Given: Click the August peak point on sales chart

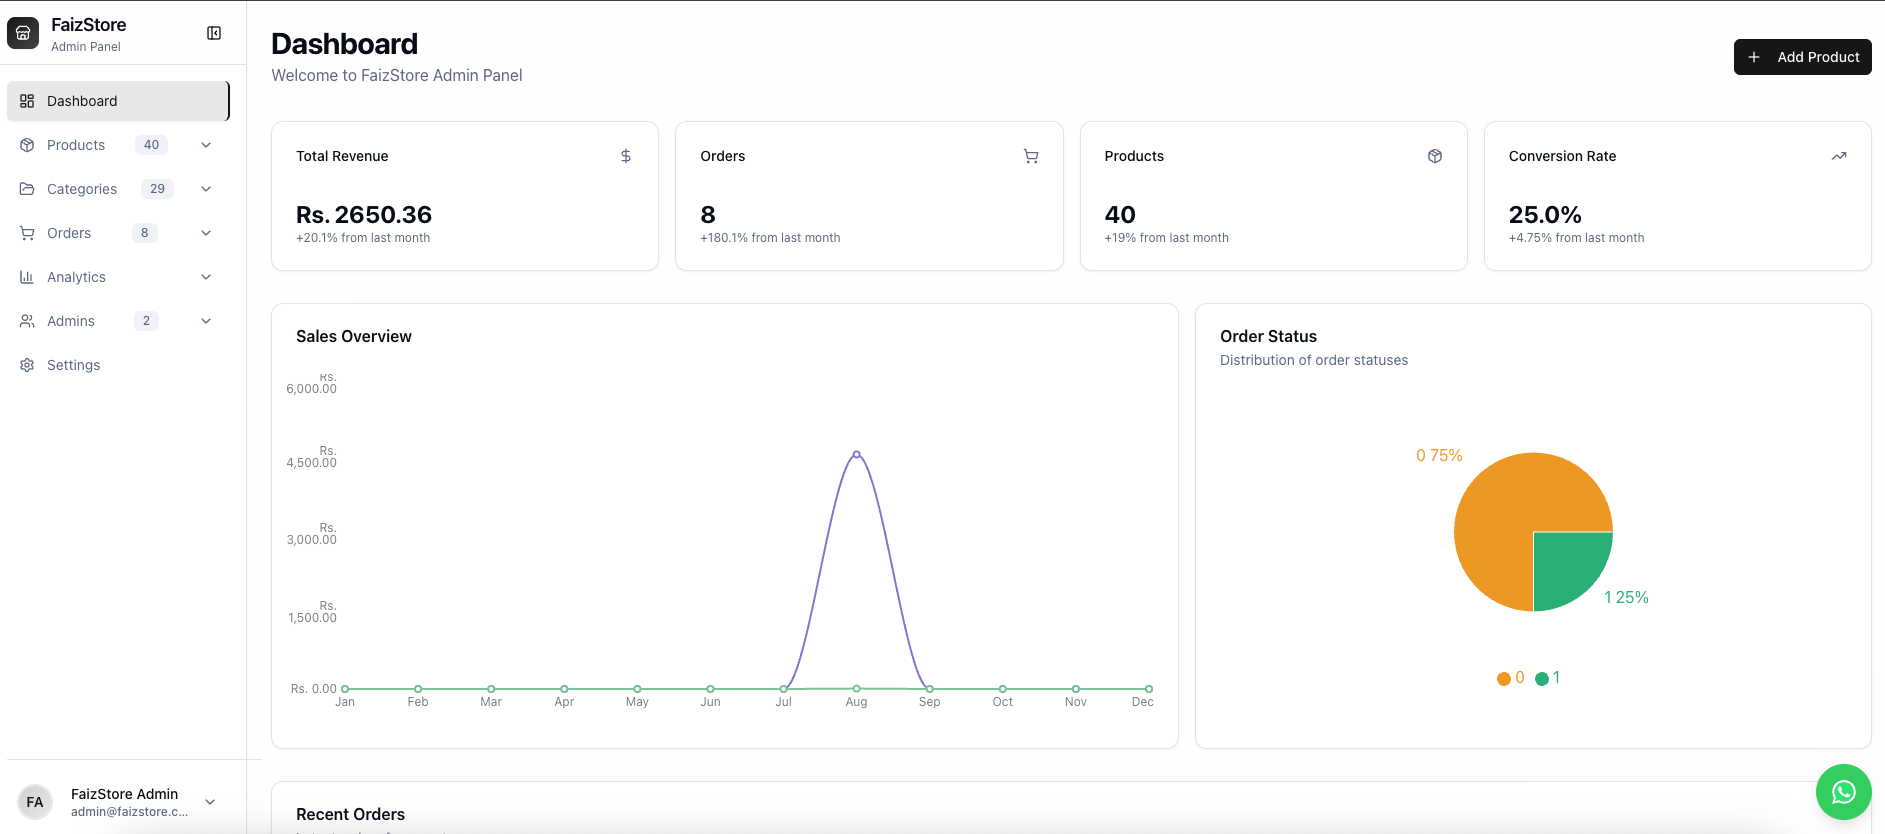Looking at the screenshot, I should coord(856,454).
